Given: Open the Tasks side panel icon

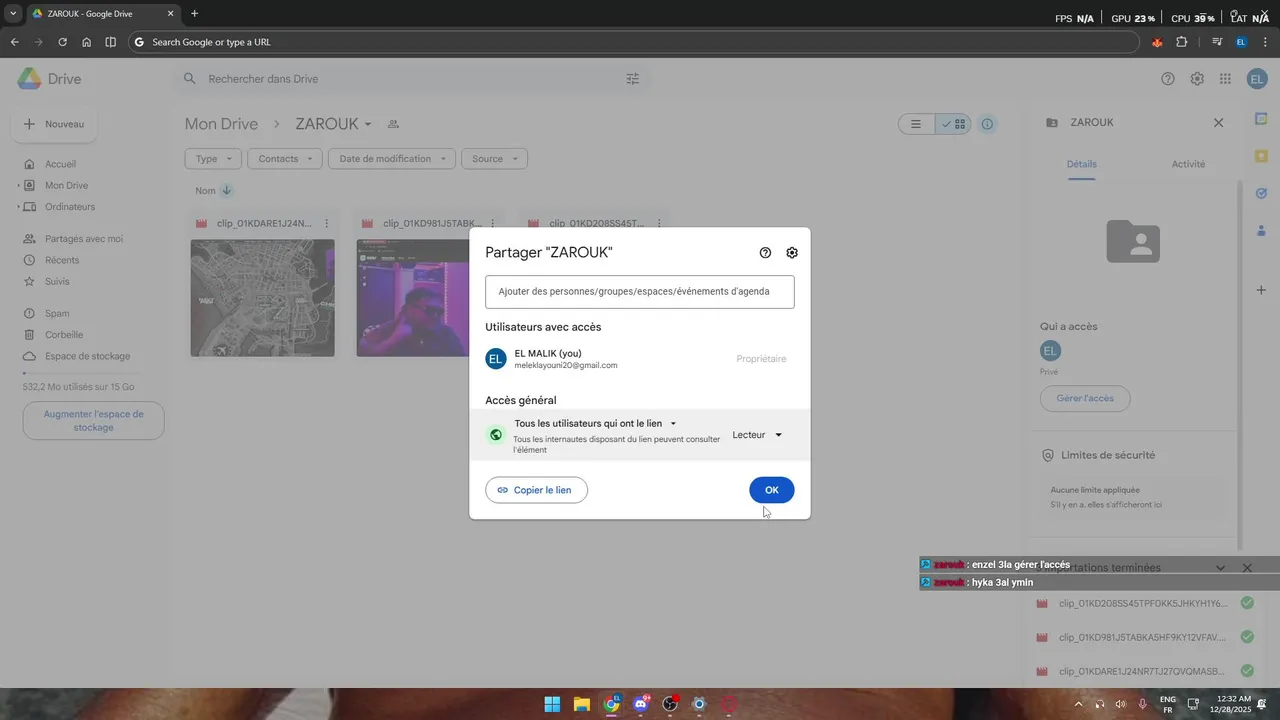Looking at the screenshot, I should coord(1261,193).
